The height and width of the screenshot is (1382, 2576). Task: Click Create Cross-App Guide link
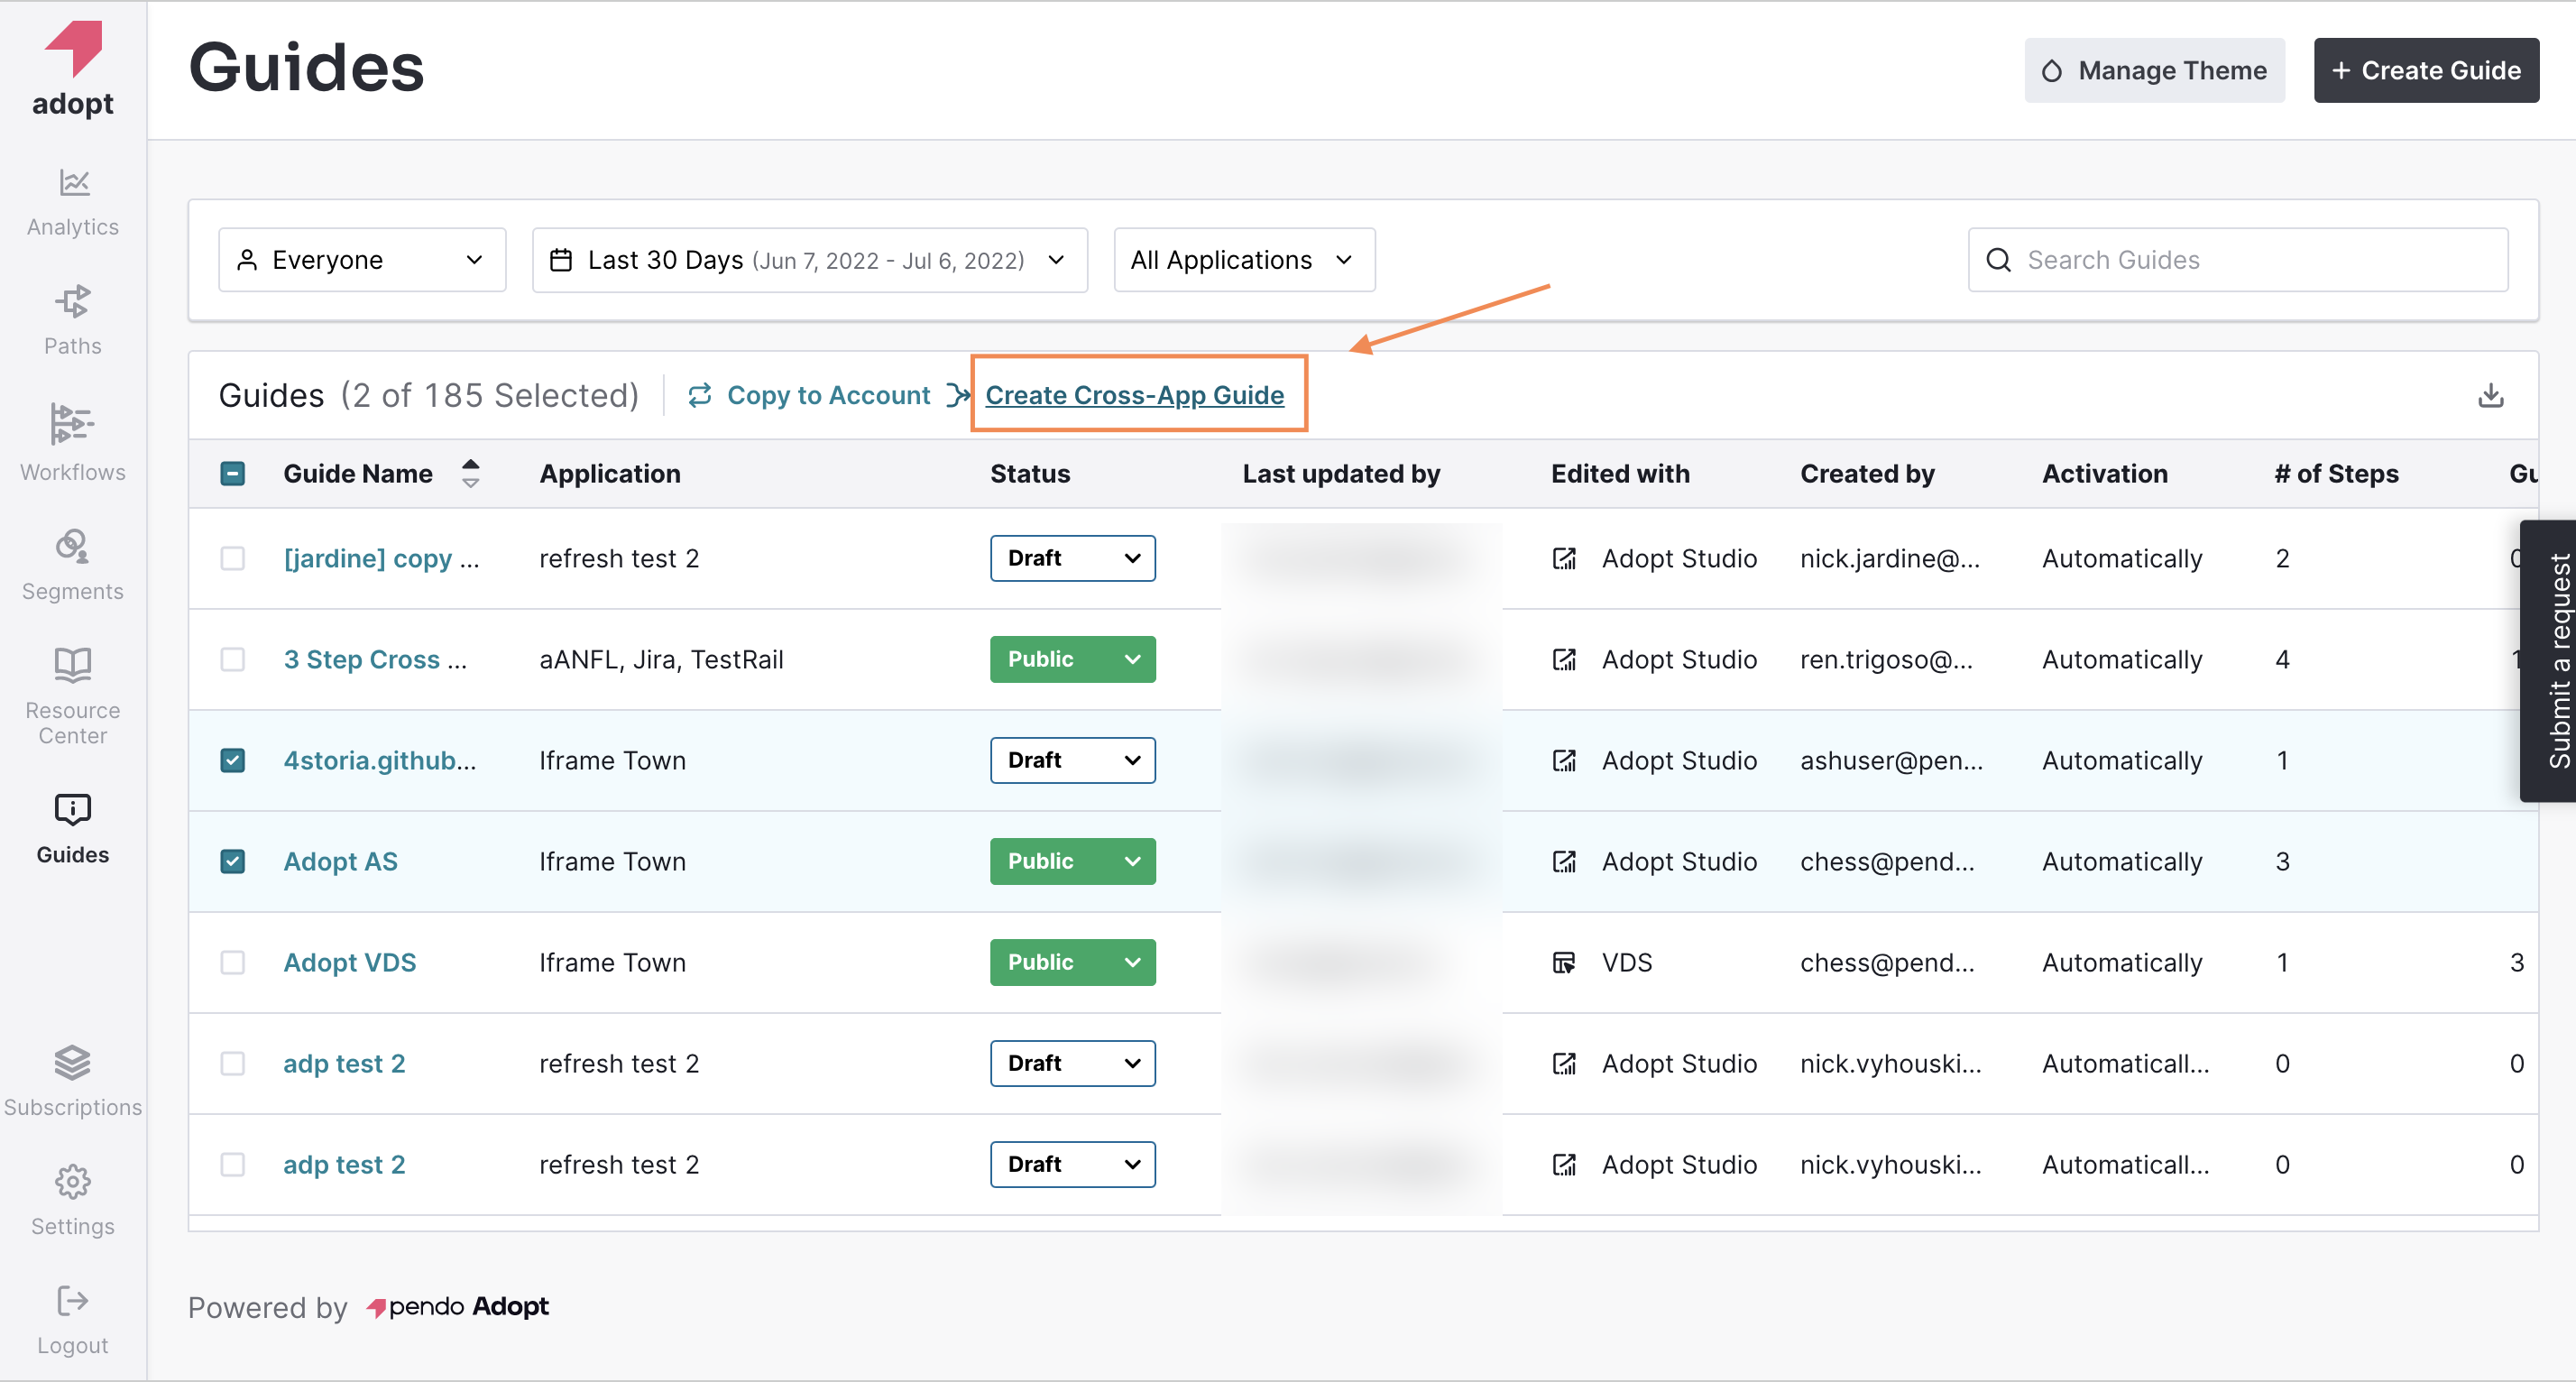click(1135, 395)
